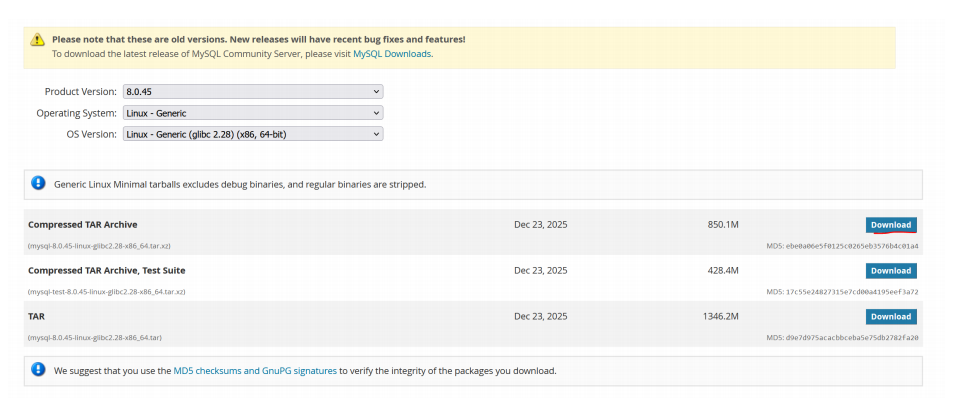
Task: Select the TAR row title
Action: [36, 317]
